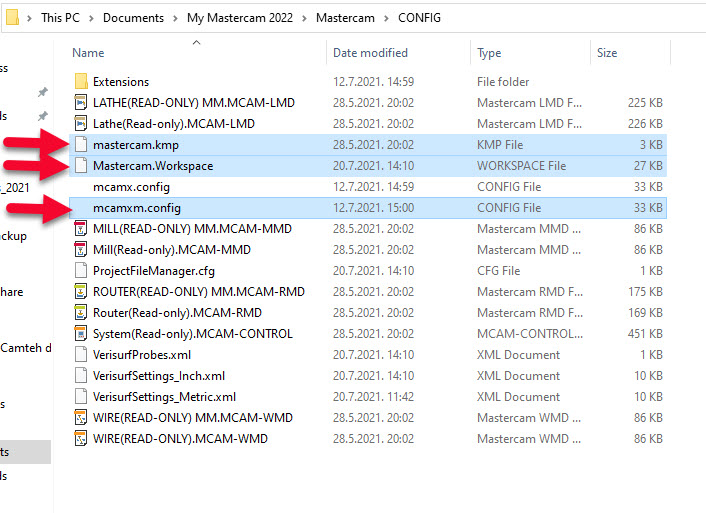Click the Router(Read-only).MCAM-RMD file icon
Image resolution: width=706 pixels, height=513 pixels.
click(x=81, y=313)
